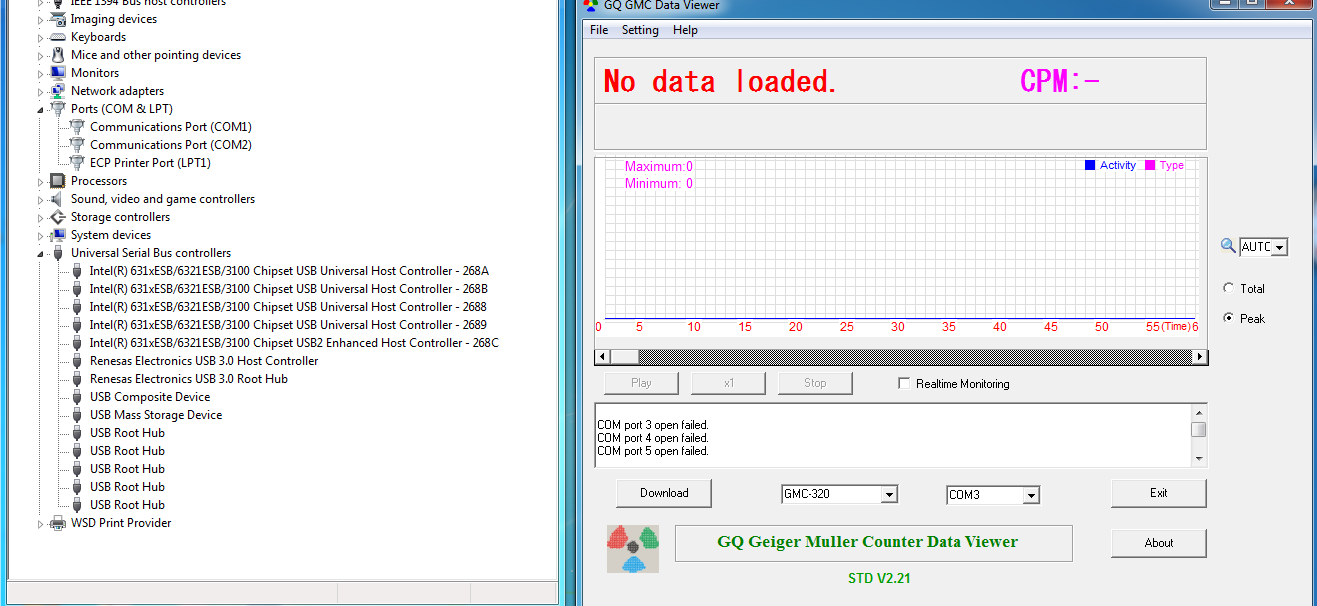Click the radiation trefoil logo image
This screenshot has width=1317, height=606.
coord(633,548)
